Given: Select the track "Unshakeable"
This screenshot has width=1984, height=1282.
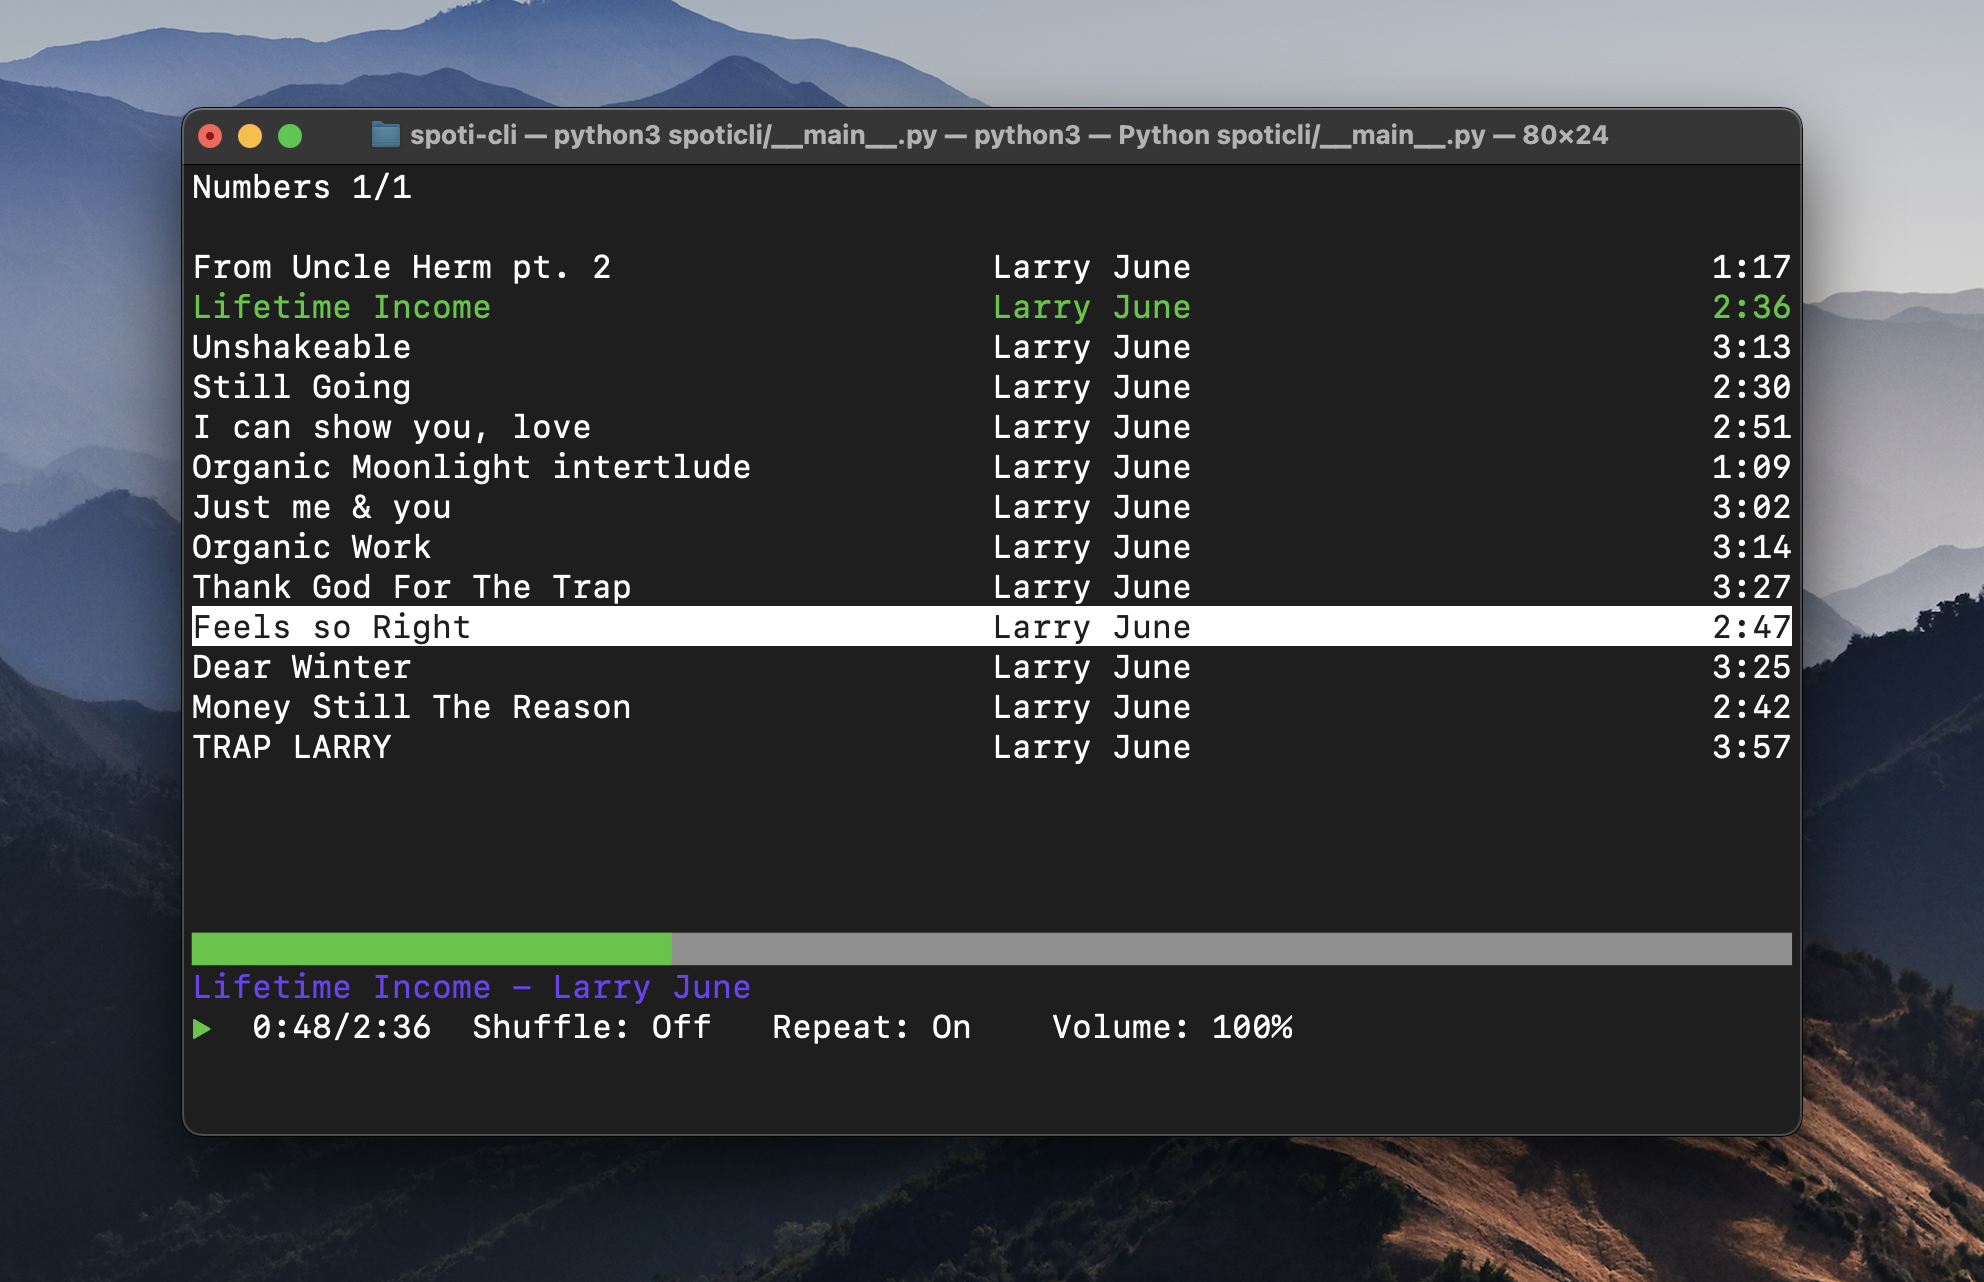Looking at the screenshot, I should [x=301, y=347].
